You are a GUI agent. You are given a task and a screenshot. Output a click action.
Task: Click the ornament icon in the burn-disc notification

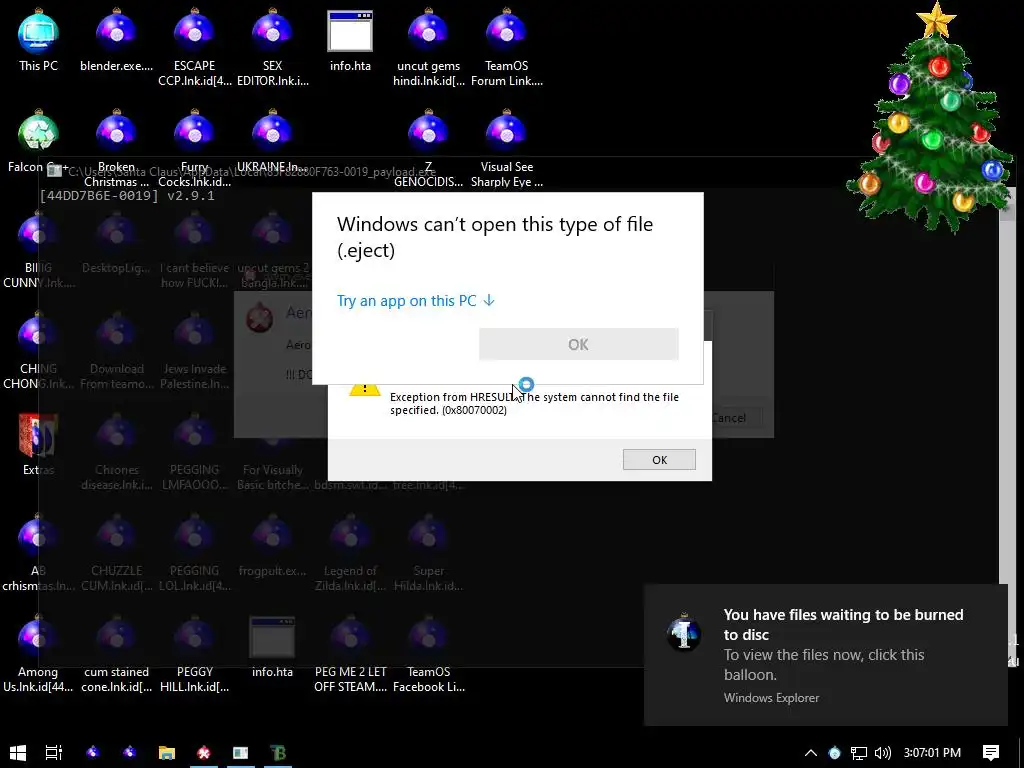click(x=684, y=632)
